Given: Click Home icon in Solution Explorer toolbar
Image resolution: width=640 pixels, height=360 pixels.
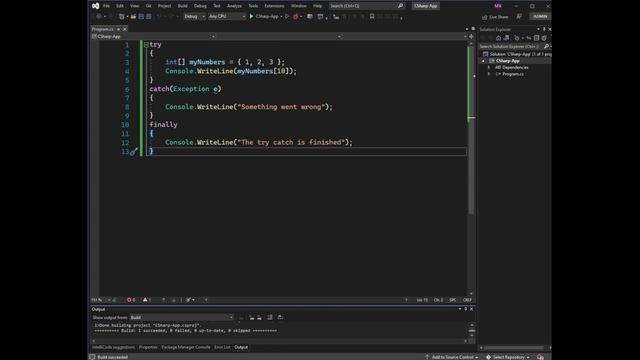Looking at the screenshot, I should tap(498, 38).
